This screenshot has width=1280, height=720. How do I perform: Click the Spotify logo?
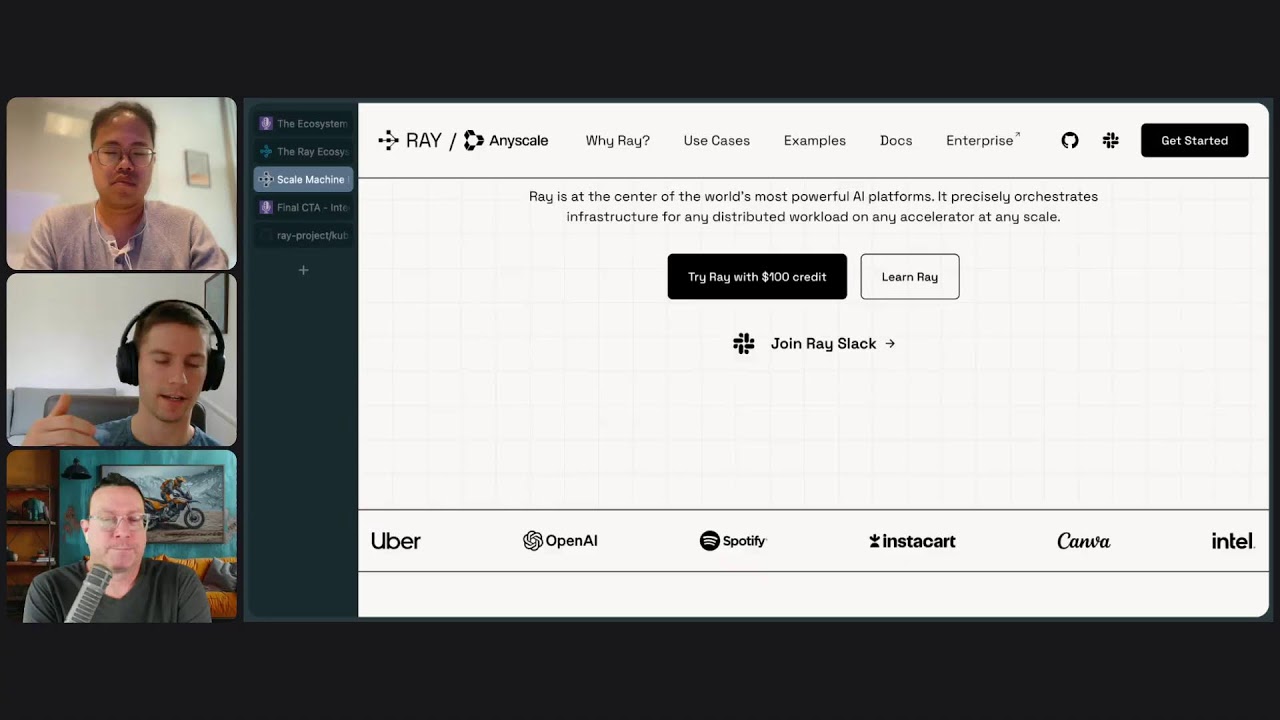coord(733,541)
